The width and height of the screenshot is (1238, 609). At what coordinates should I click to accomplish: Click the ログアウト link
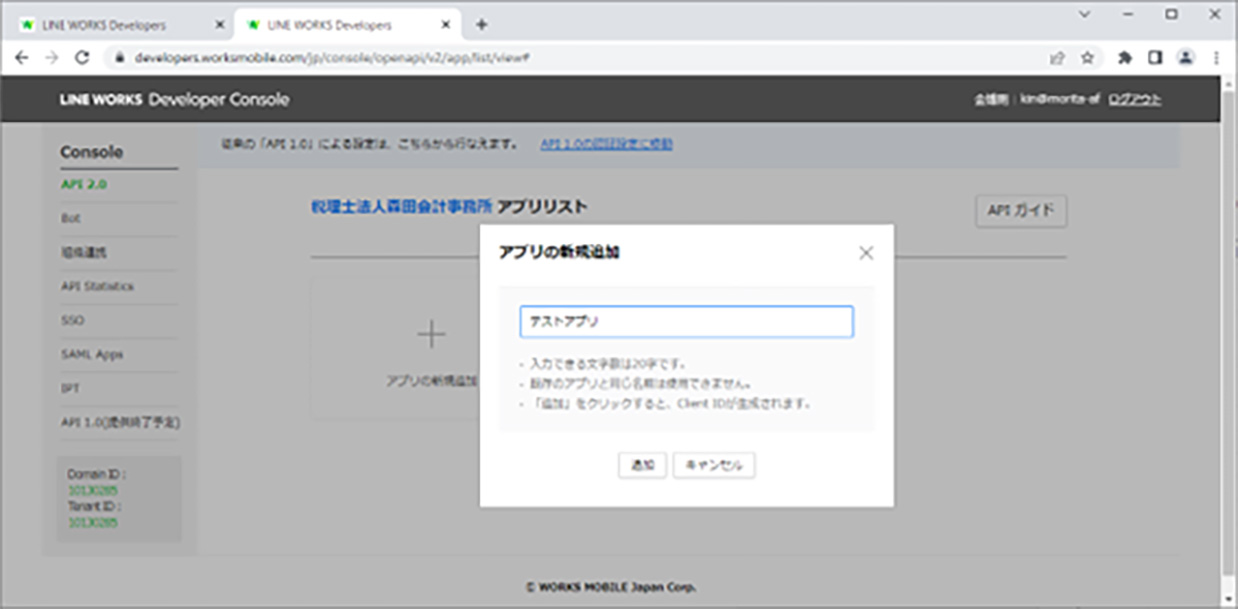point(1134,100)
